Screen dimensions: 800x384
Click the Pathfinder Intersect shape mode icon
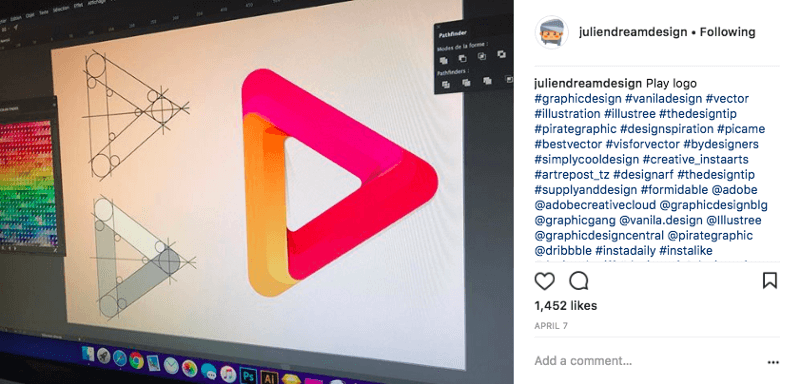coord(483,56)
